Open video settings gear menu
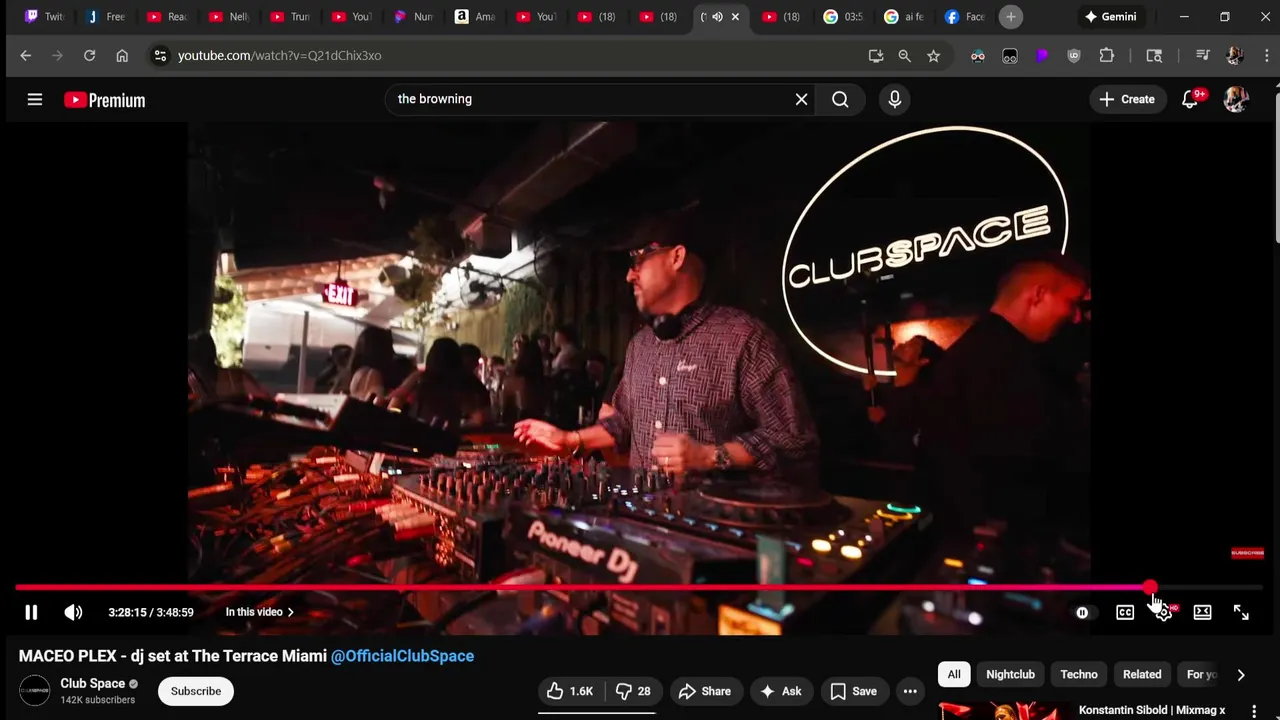This screenshot has height=720, width=1280. point(1163,612)
